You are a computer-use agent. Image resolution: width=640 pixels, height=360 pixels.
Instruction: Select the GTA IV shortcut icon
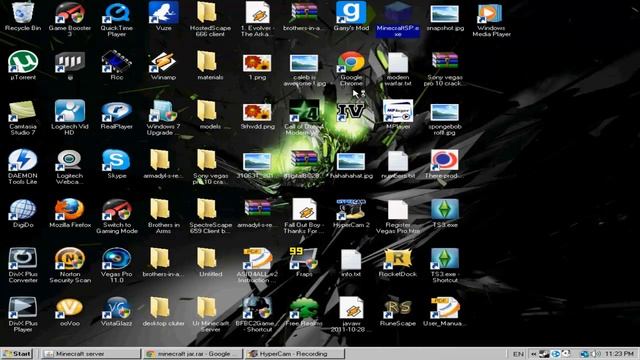point(351,111)
